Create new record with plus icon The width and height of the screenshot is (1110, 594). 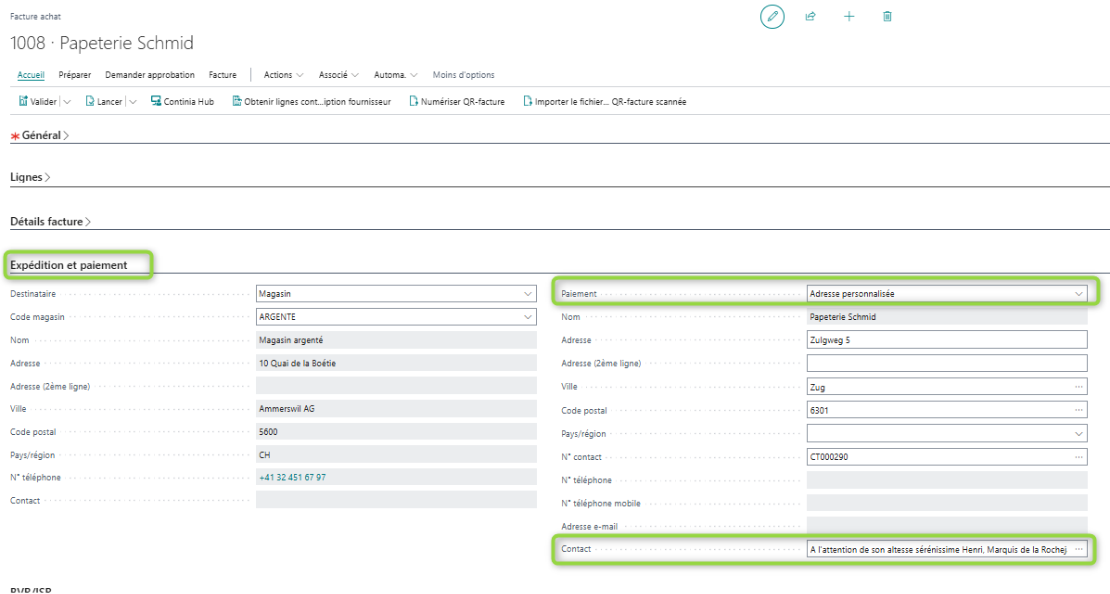click(x=849, y=16)
